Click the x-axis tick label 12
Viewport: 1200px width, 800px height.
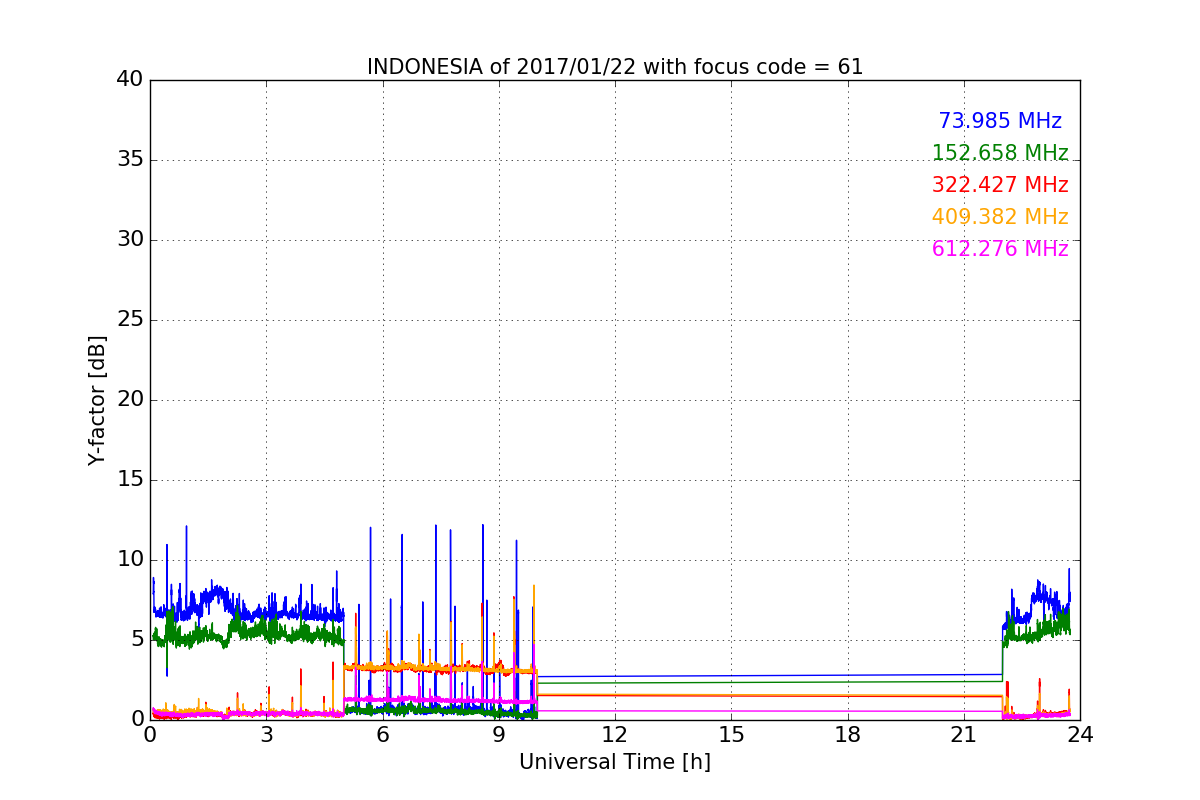(x=615, y=735)
